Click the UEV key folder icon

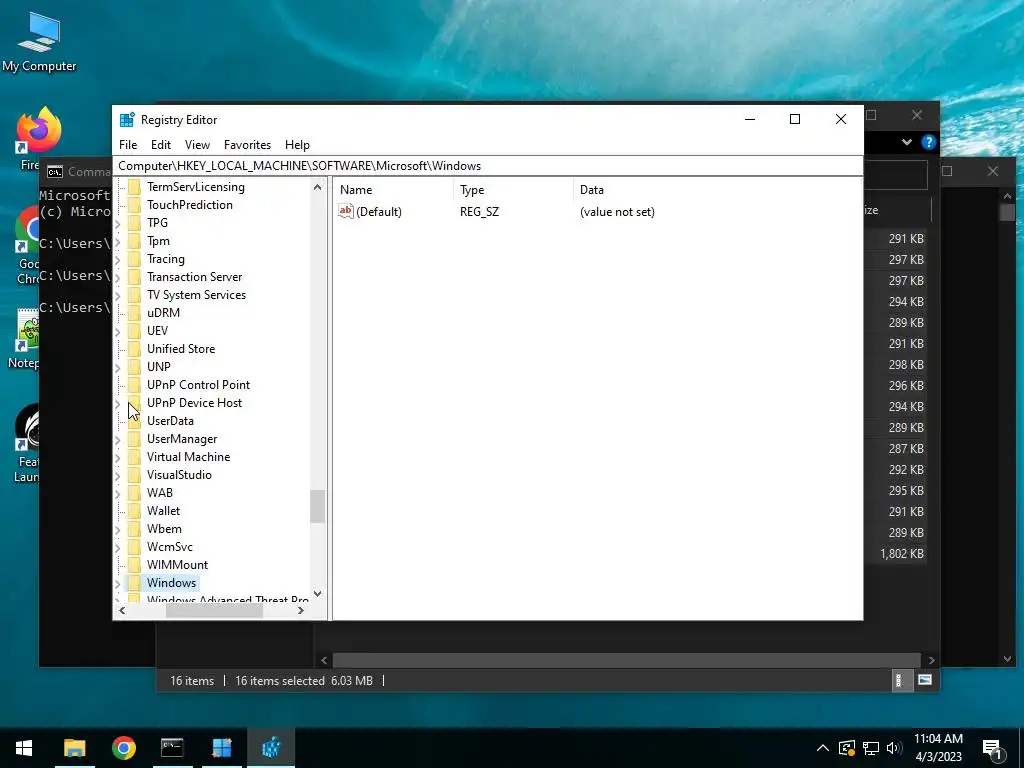[134, 331]
